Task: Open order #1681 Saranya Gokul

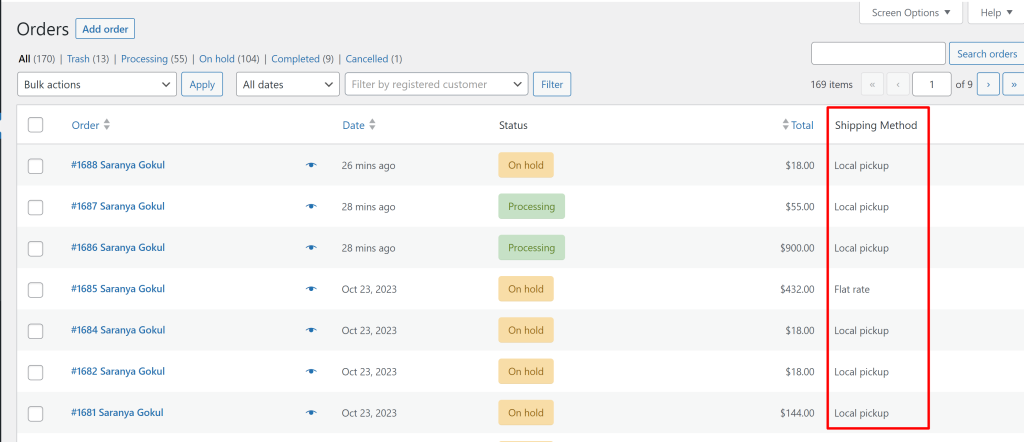Action: [118, 413]
